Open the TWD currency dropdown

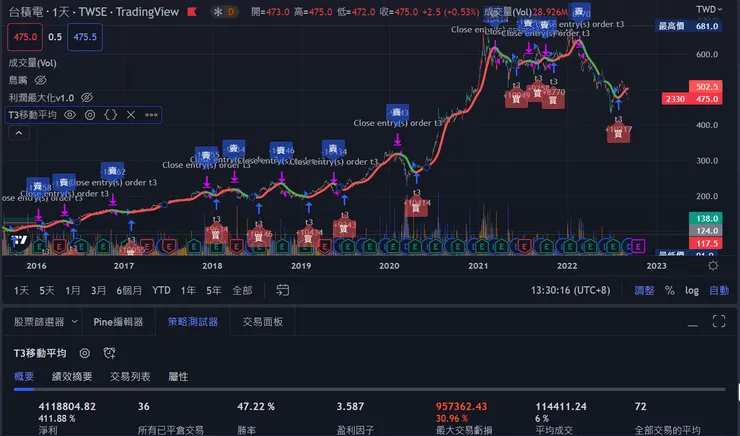coord(709,9)
